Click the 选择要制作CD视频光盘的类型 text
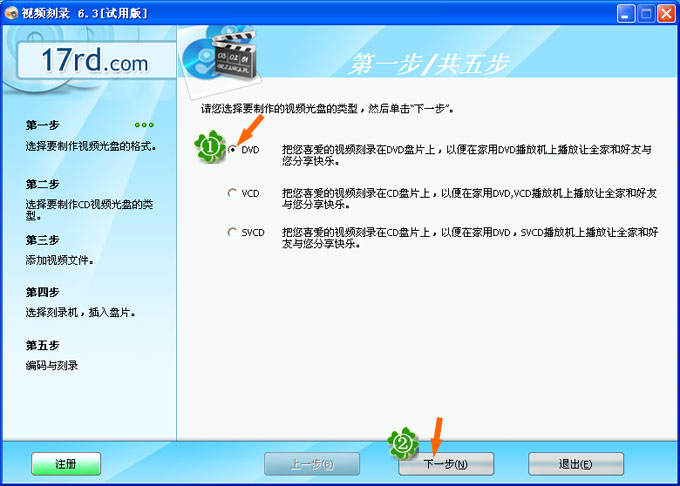 (89, 210)
